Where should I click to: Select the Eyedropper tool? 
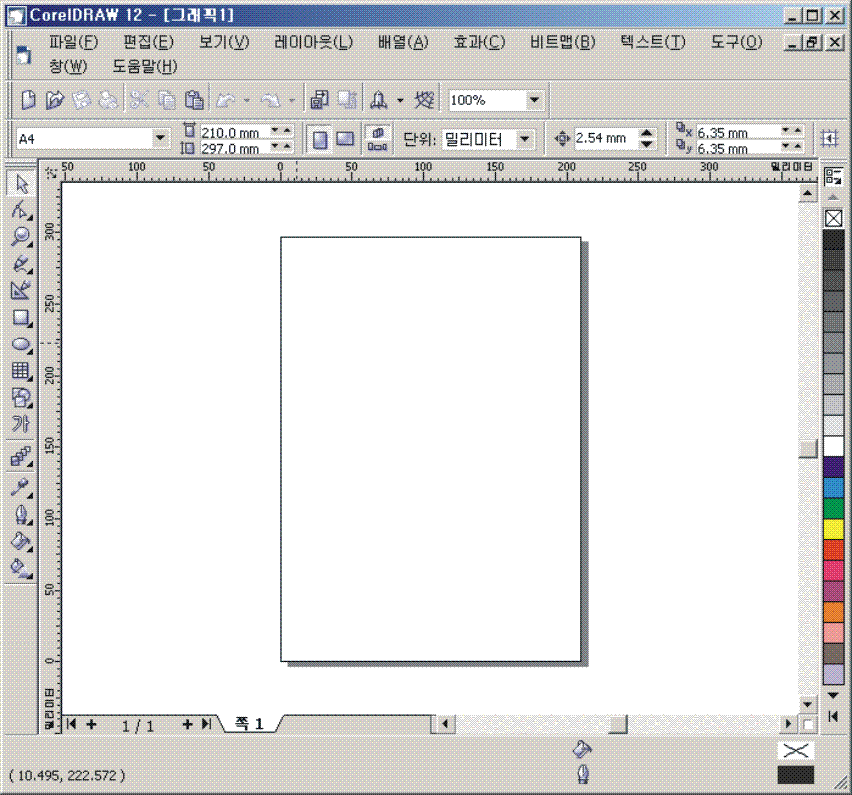(21, 488)
